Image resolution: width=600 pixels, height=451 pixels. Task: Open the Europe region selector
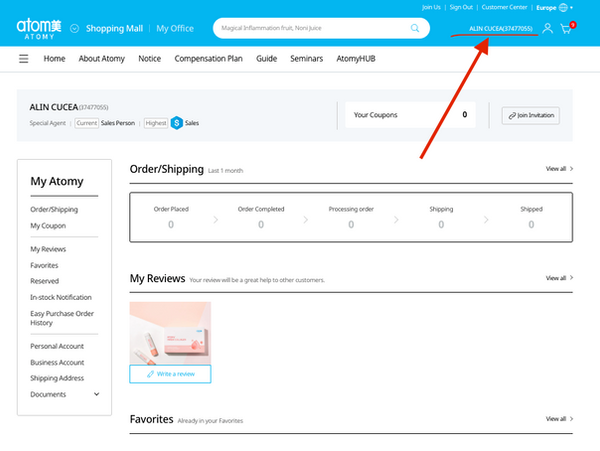coord(554,7)
